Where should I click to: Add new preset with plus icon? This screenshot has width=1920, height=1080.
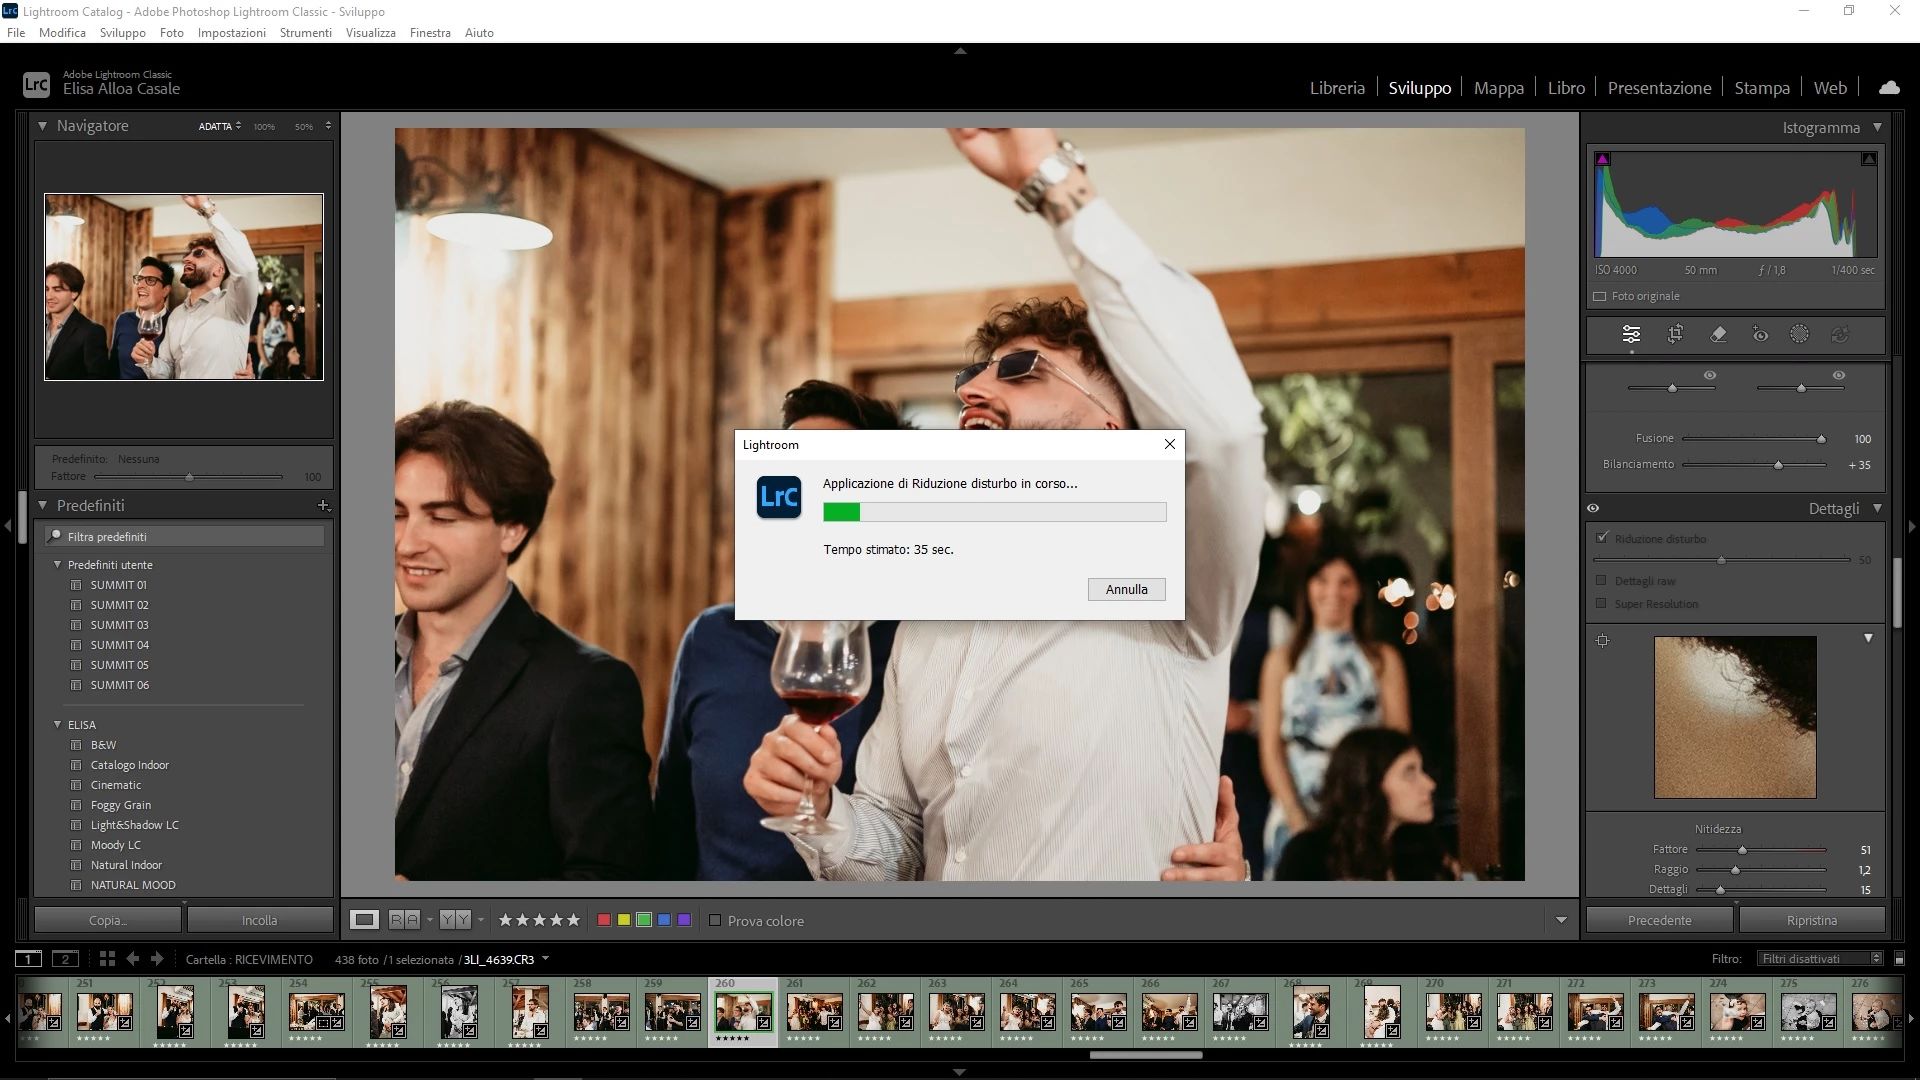pyautogui.click(x=323, y=506)
